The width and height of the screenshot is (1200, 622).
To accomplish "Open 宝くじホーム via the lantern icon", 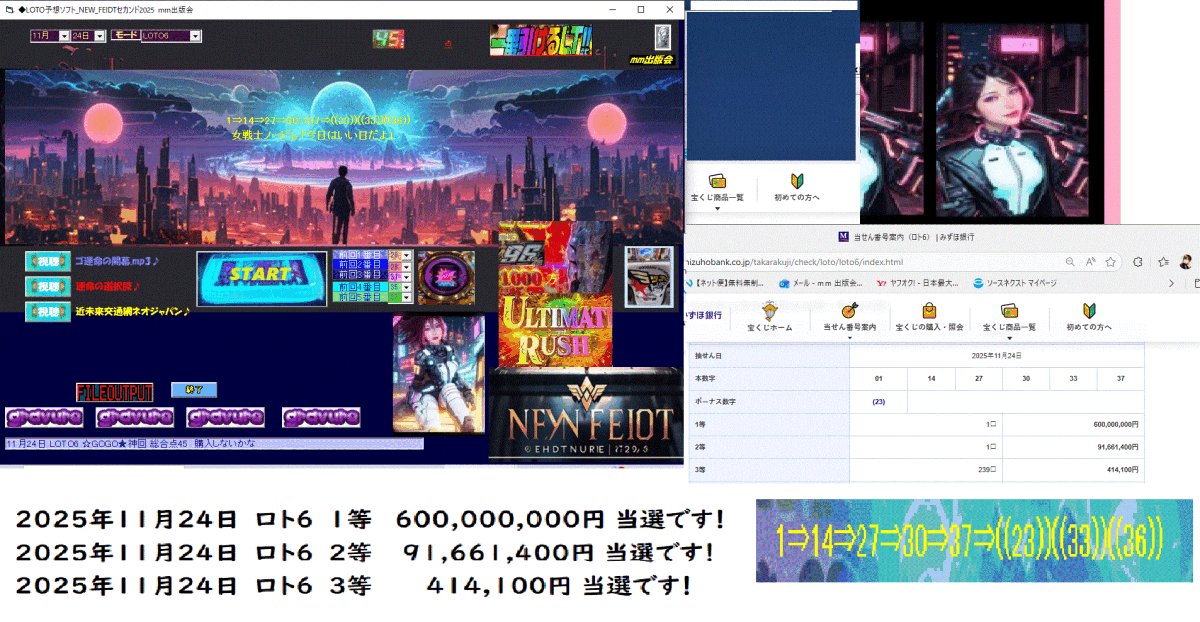I will tap(769, 312).
